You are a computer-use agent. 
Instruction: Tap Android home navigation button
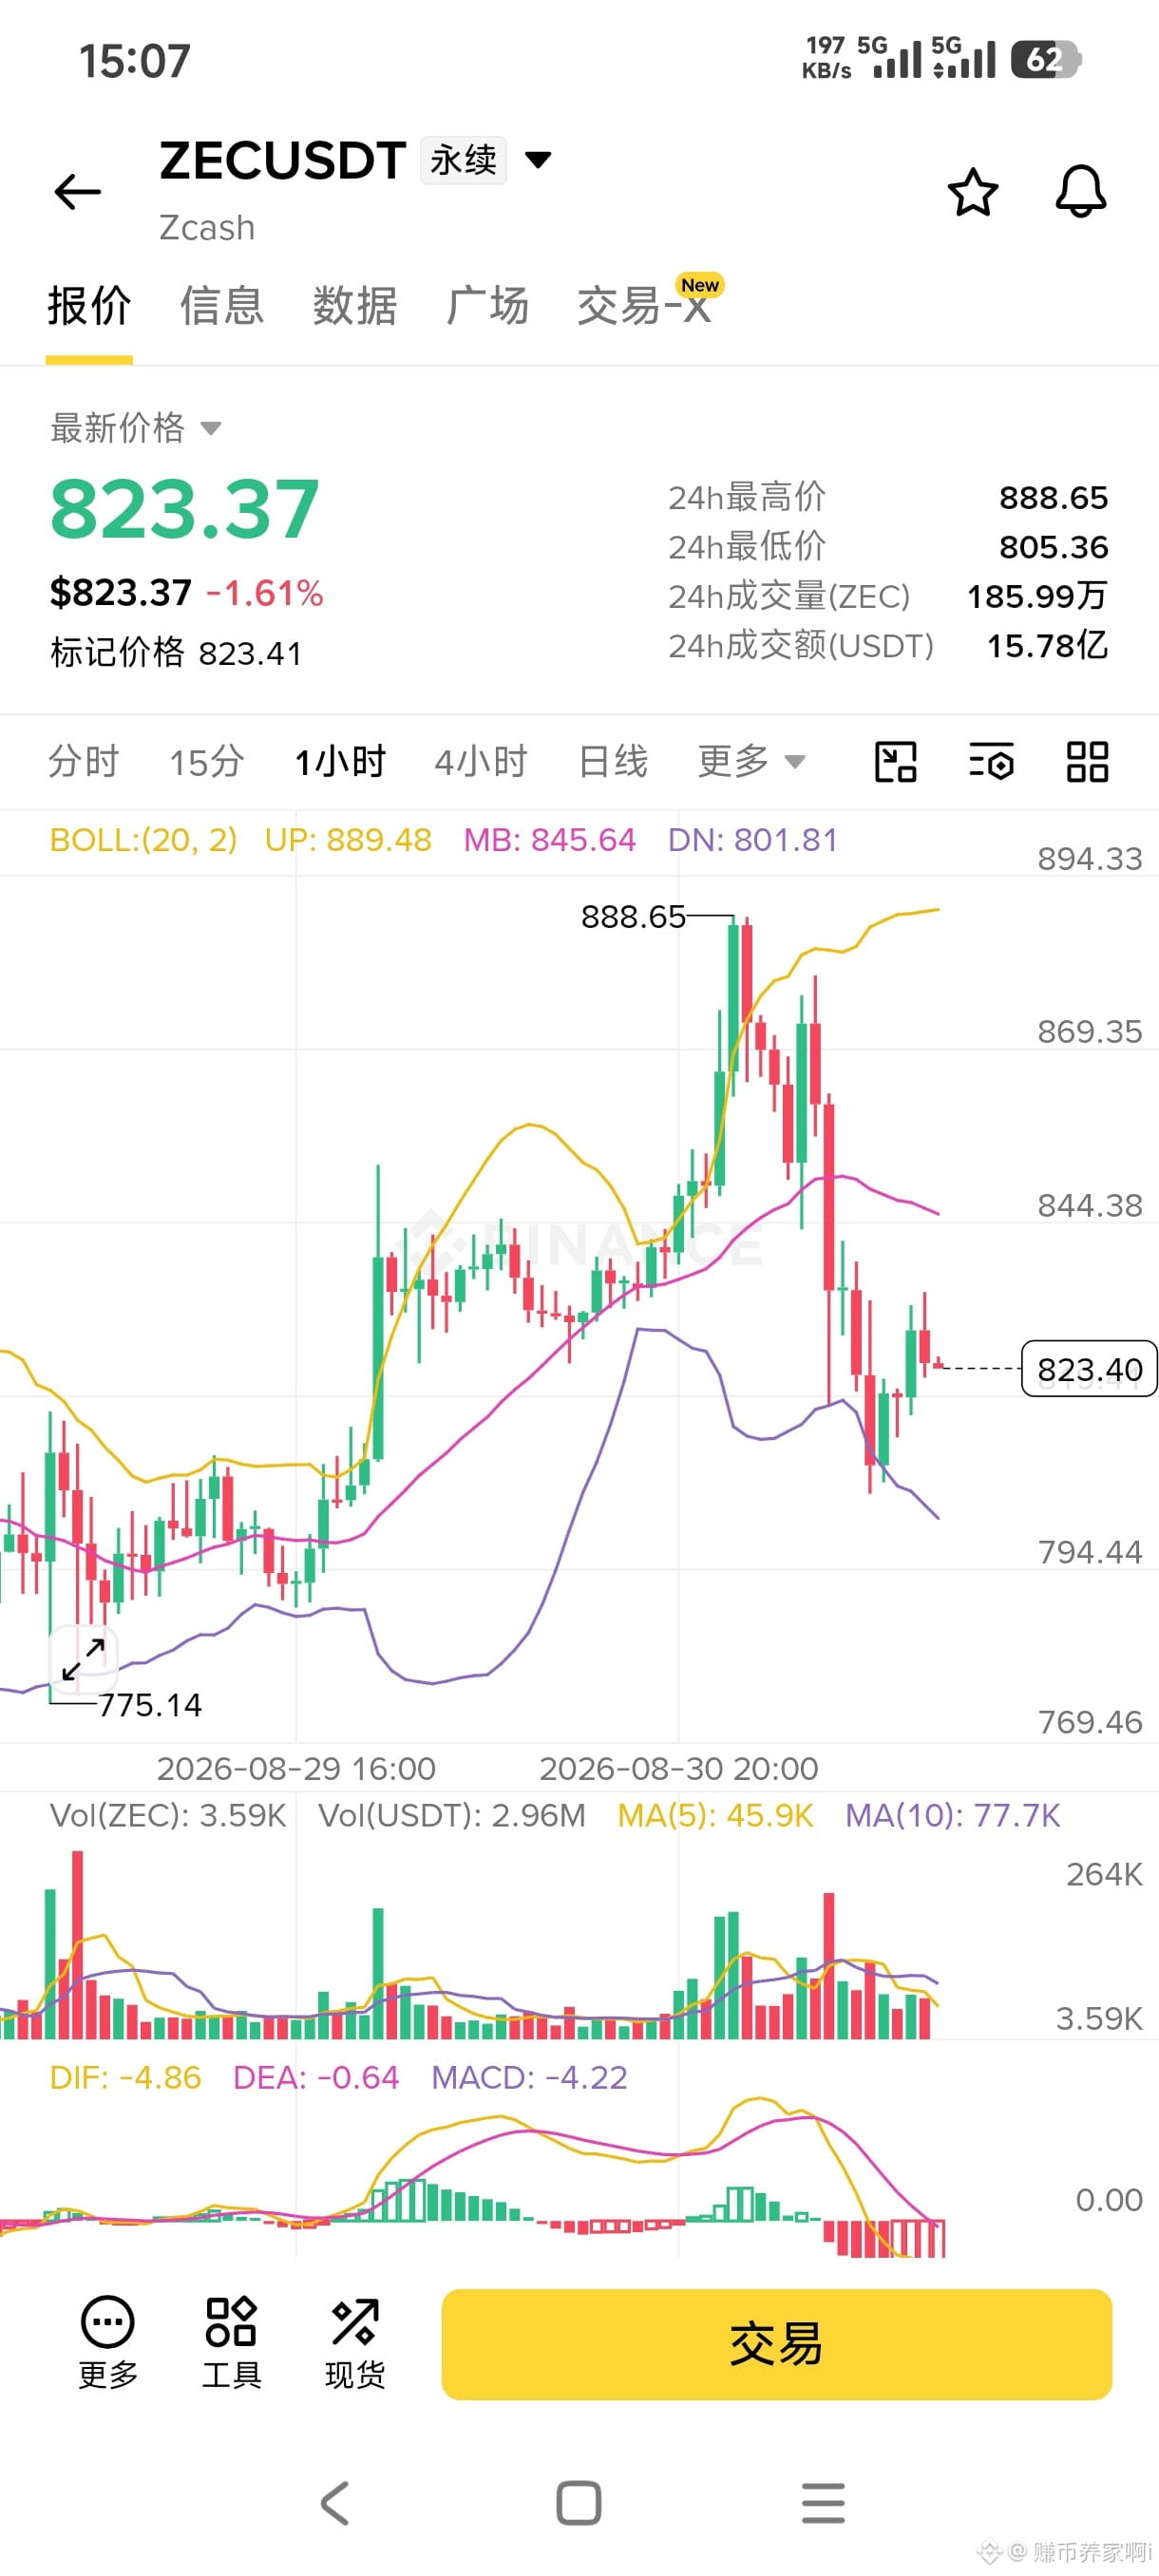point(579,2503)
